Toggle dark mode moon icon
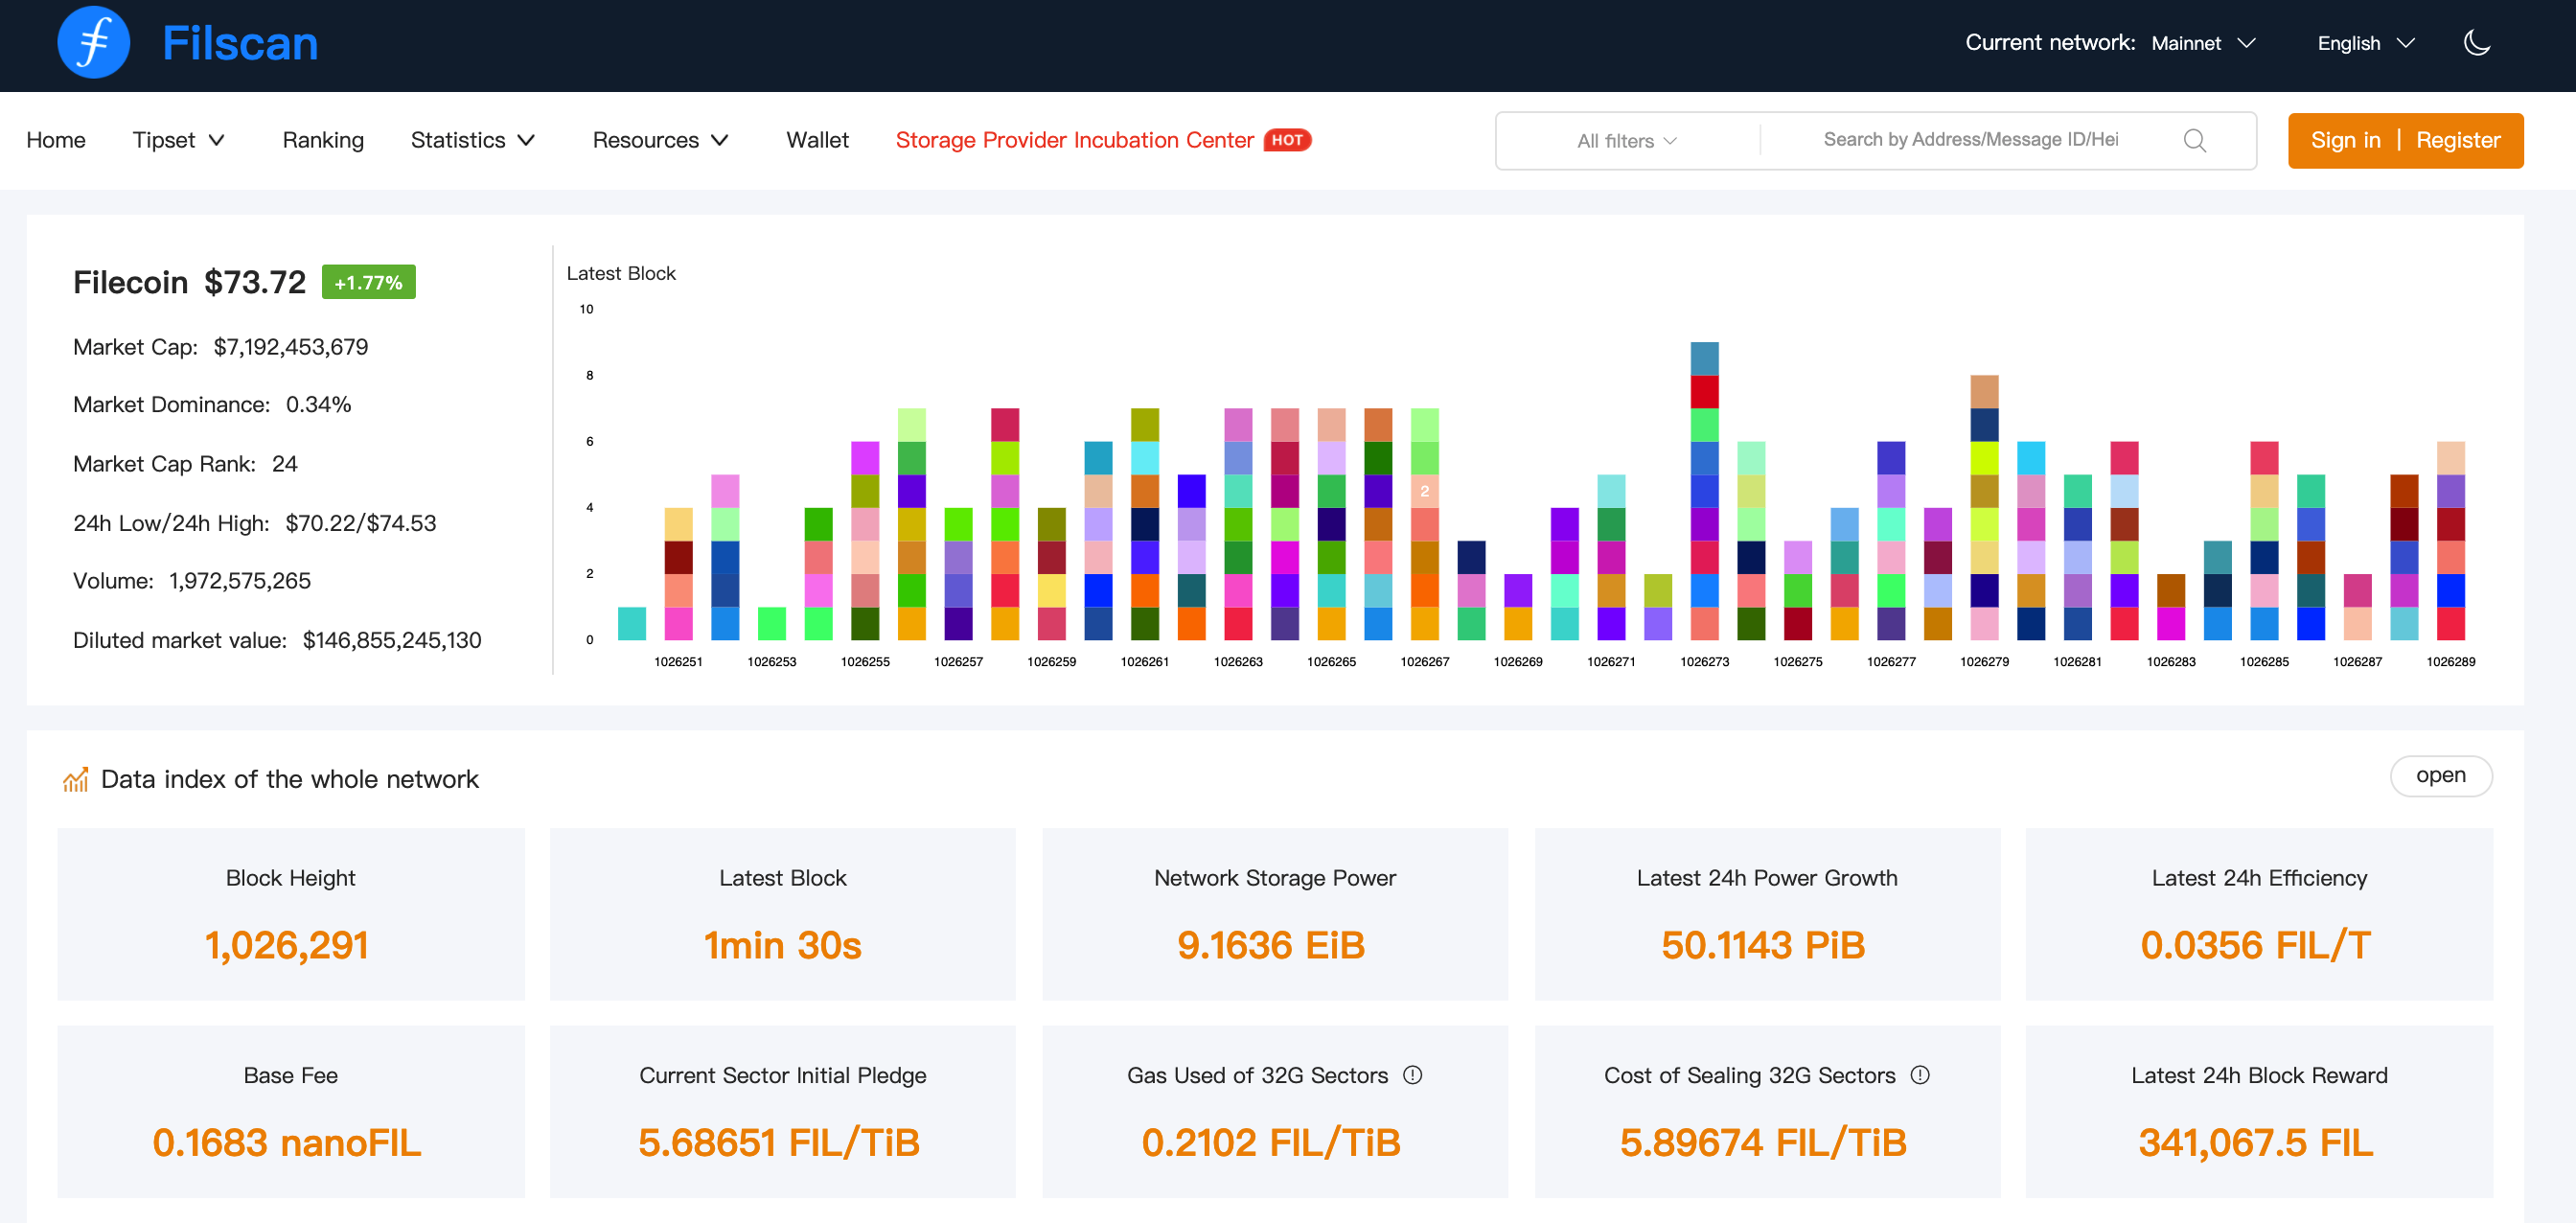 click(x=2476, y=43)
